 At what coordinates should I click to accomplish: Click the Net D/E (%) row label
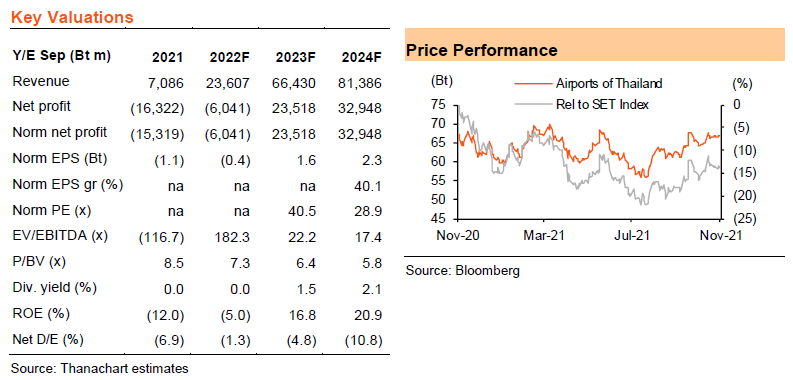point(46,340)
